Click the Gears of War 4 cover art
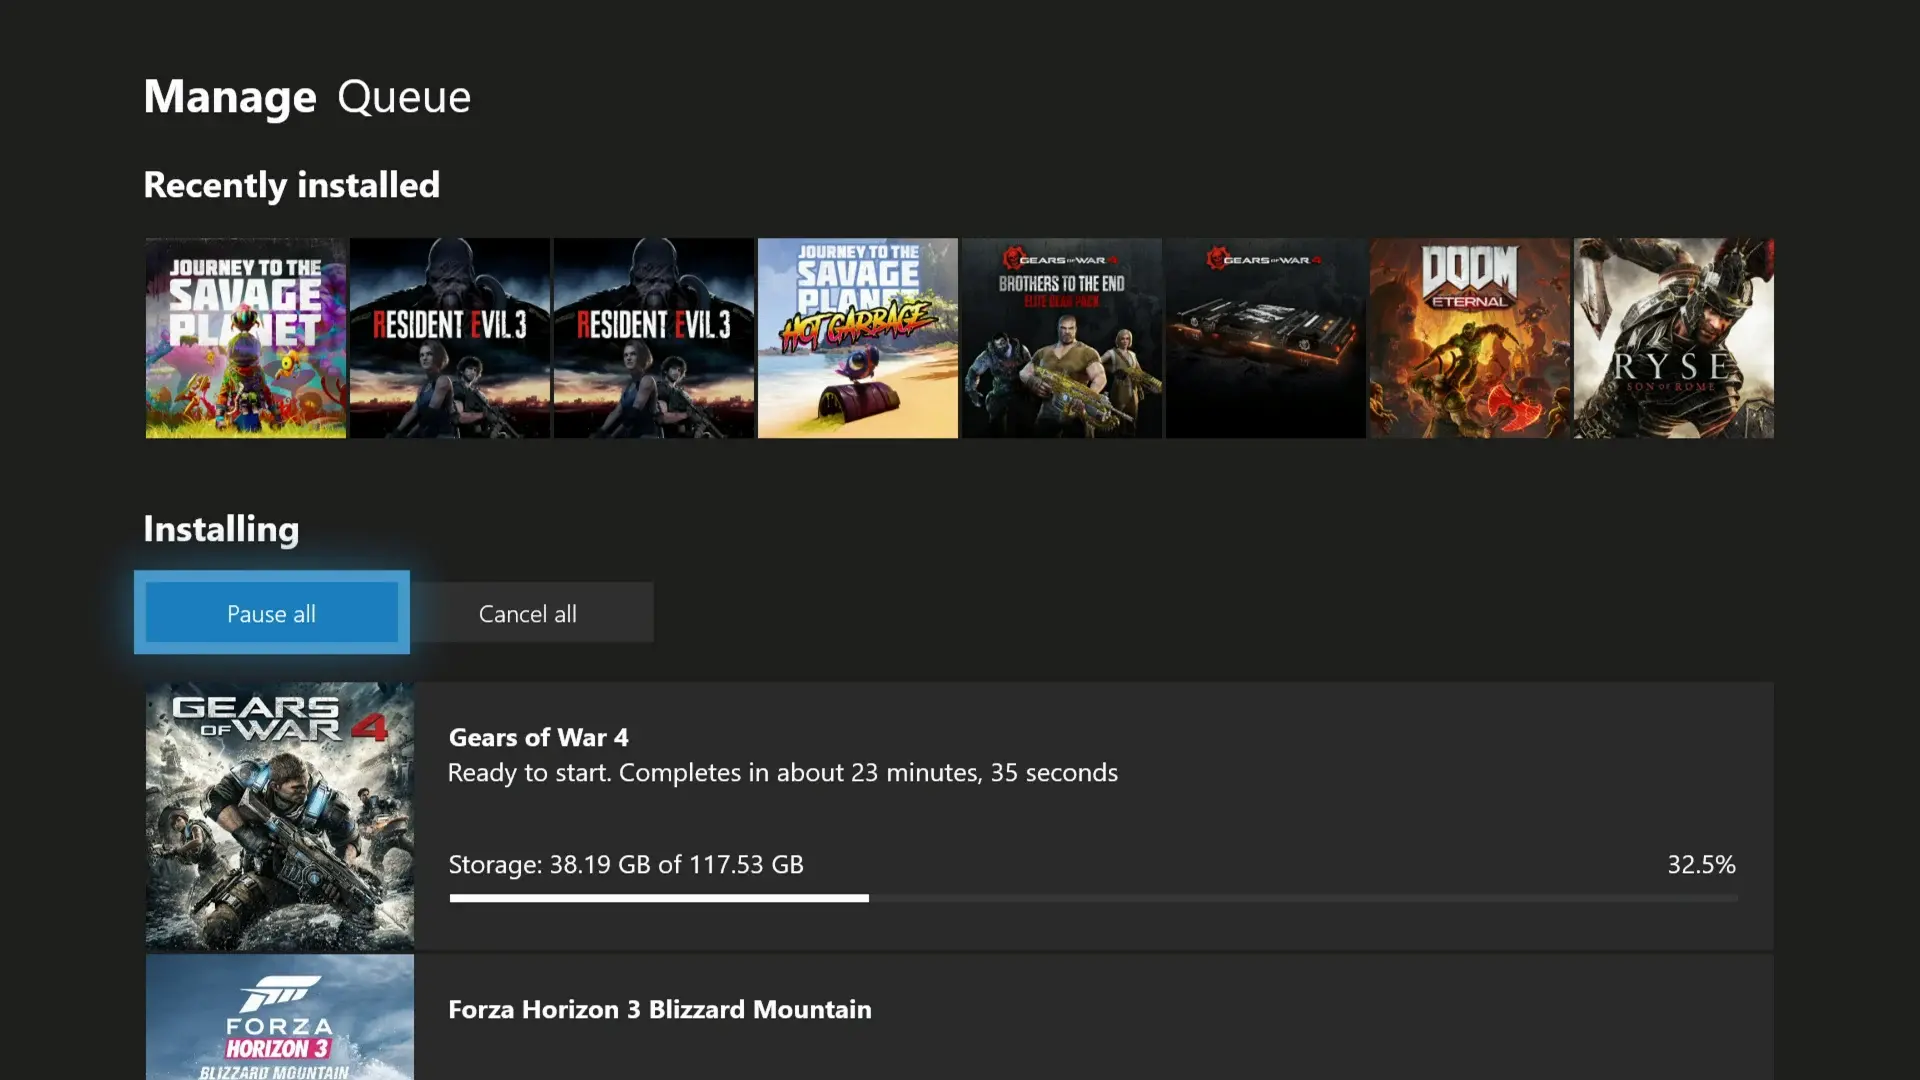The image size is (1920, 1080). coord(280,816)
